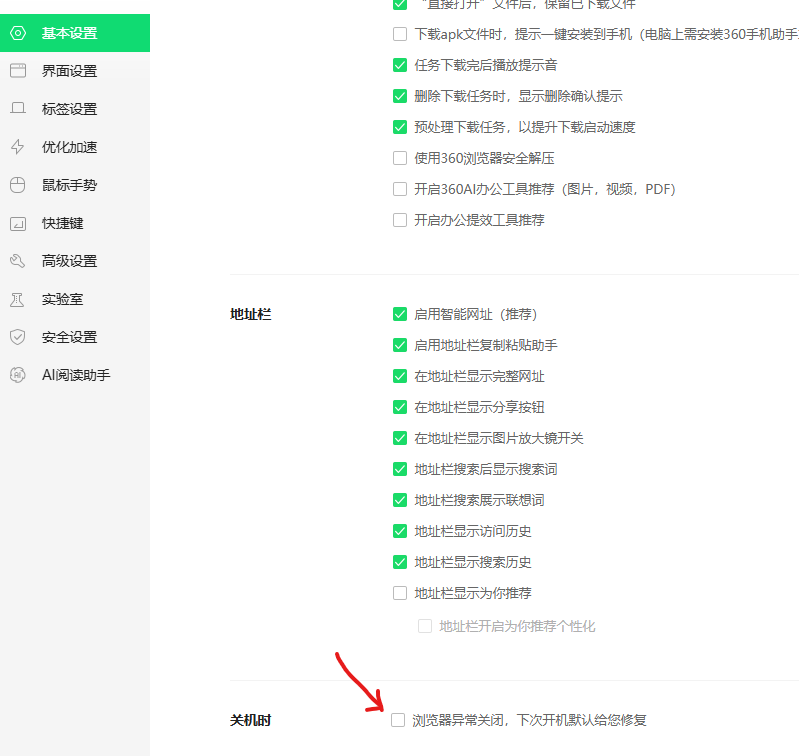The height and width of the screenshot is (756, 799).
Task: Uncheck 启用智能网址（推荐）
Action: click(400, 314)
